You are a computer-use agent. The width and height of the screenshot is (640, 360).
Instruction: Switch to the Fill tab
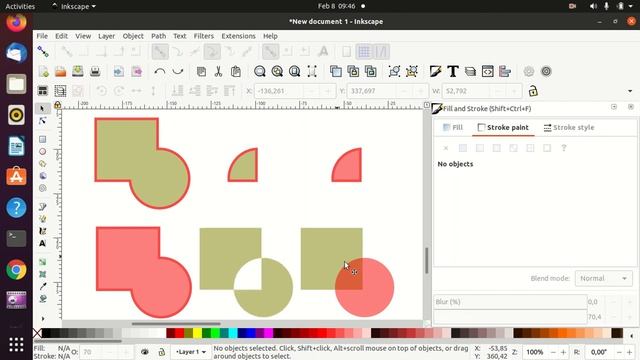pyautogui.click(x=453, y=127)
